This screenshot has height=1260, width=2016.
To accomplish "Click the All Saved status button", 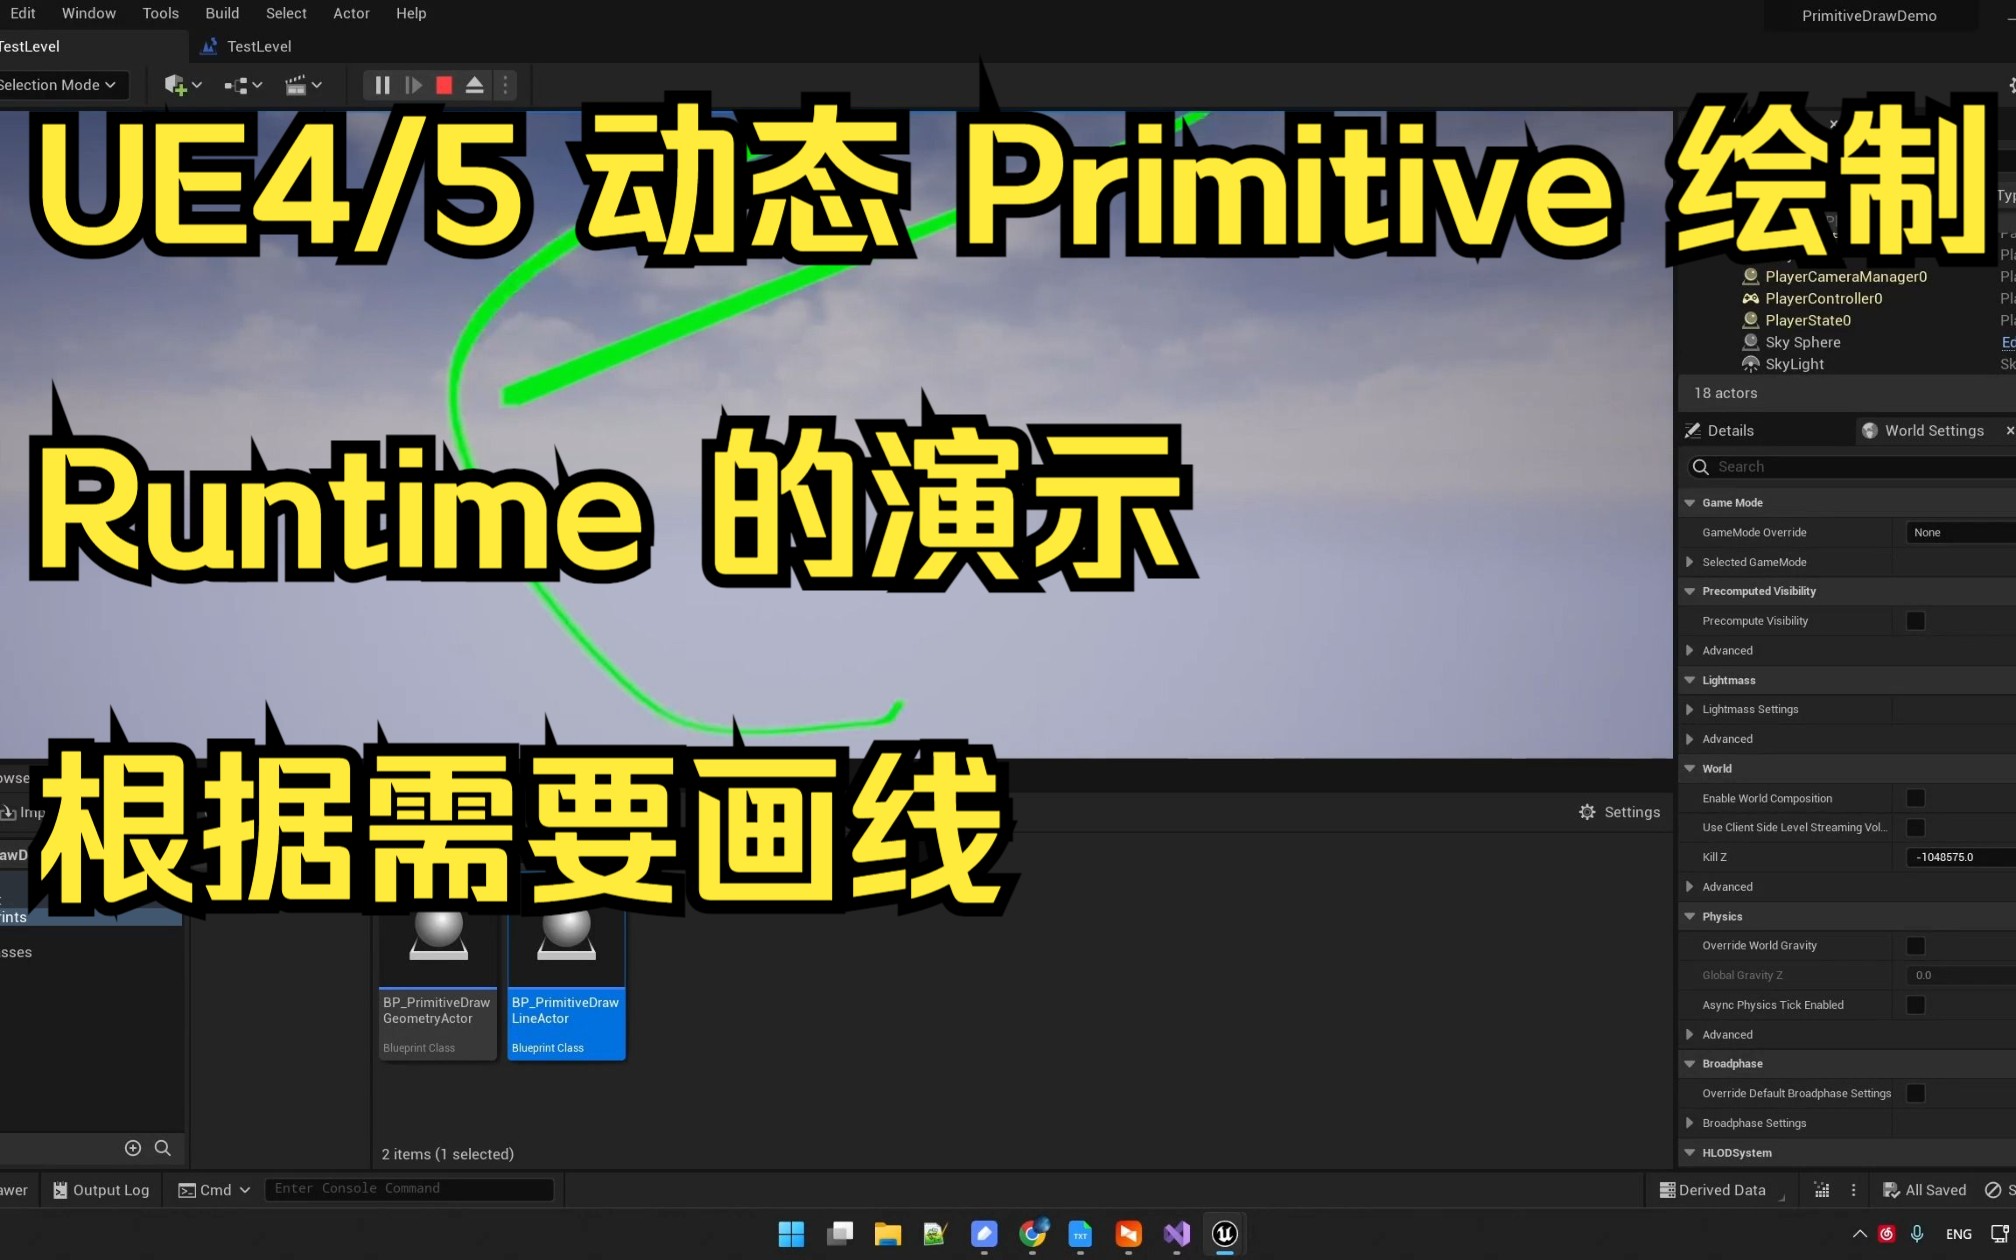I will click(1925, 1190).
